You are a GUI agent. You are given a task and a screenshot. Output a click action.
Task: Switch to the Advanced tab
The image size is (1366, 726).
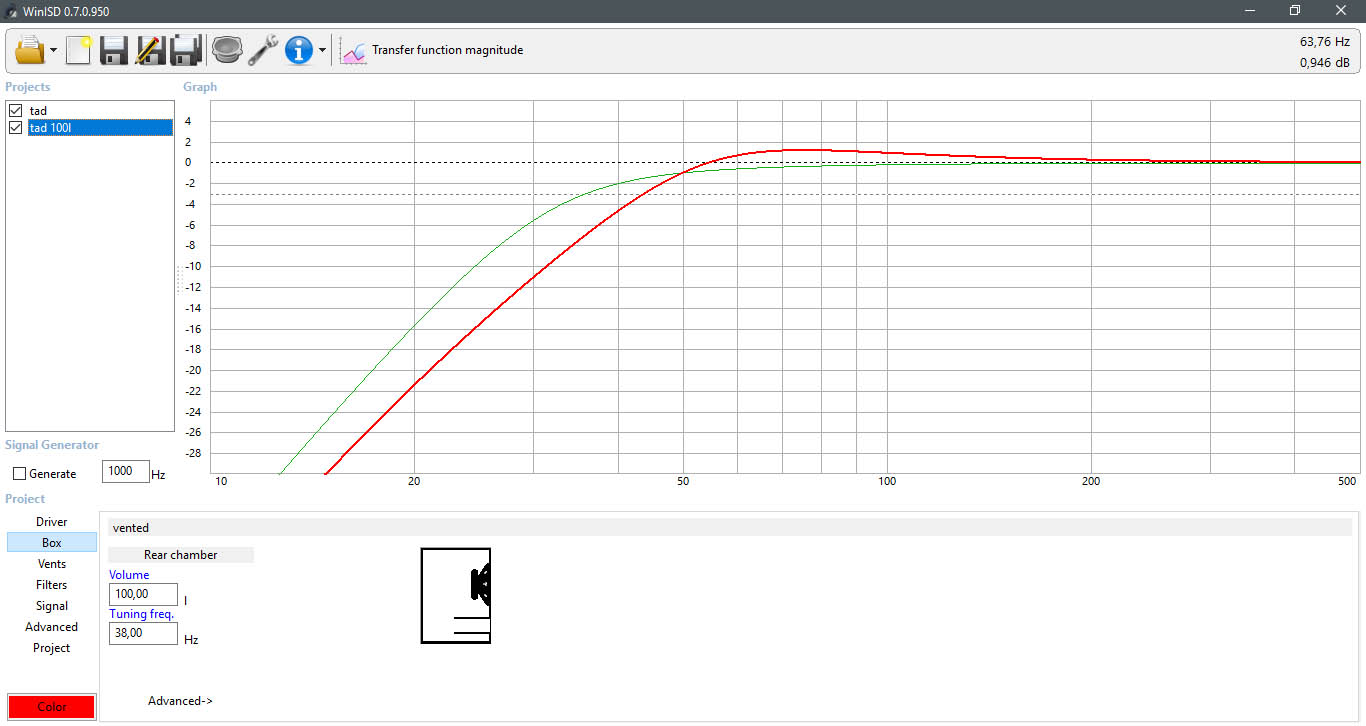(52, 627)
